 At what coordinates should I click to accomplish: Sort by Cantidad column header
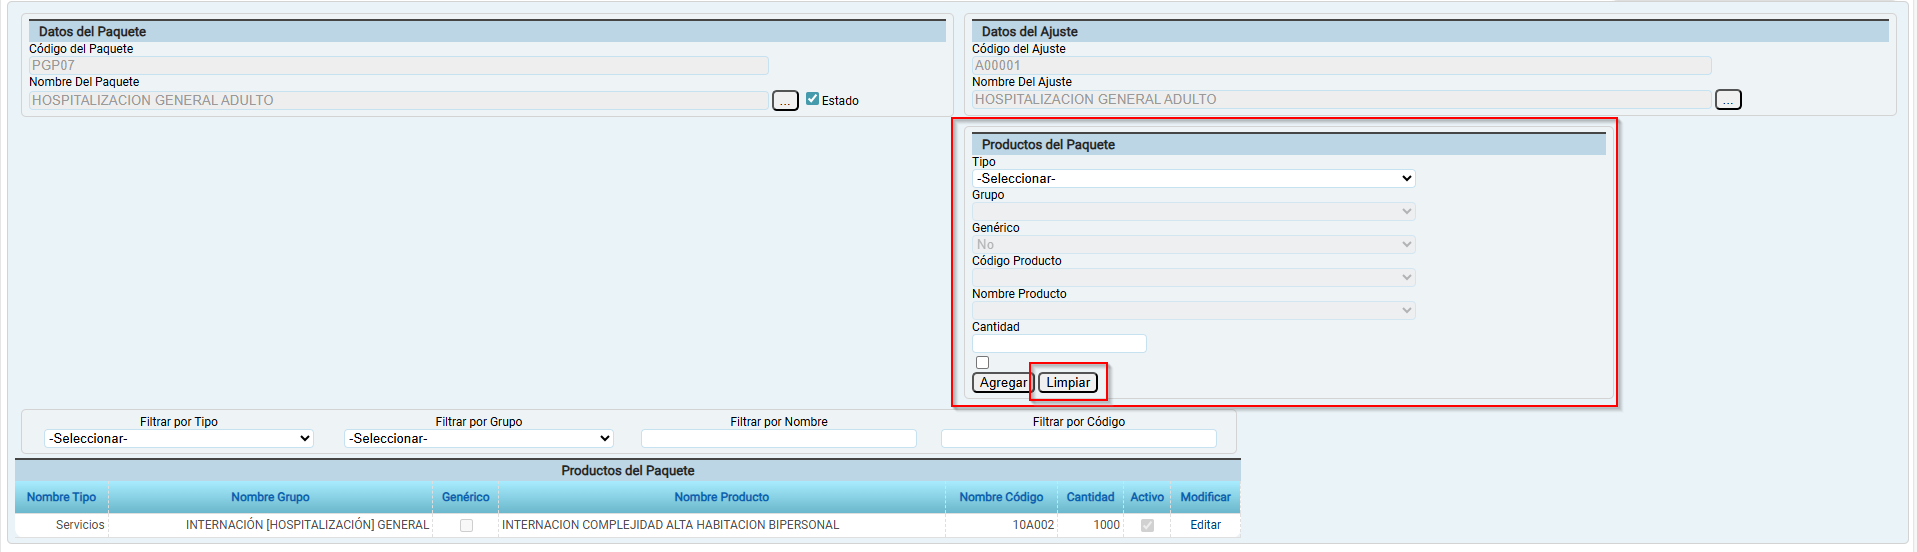click(1090, 497)
